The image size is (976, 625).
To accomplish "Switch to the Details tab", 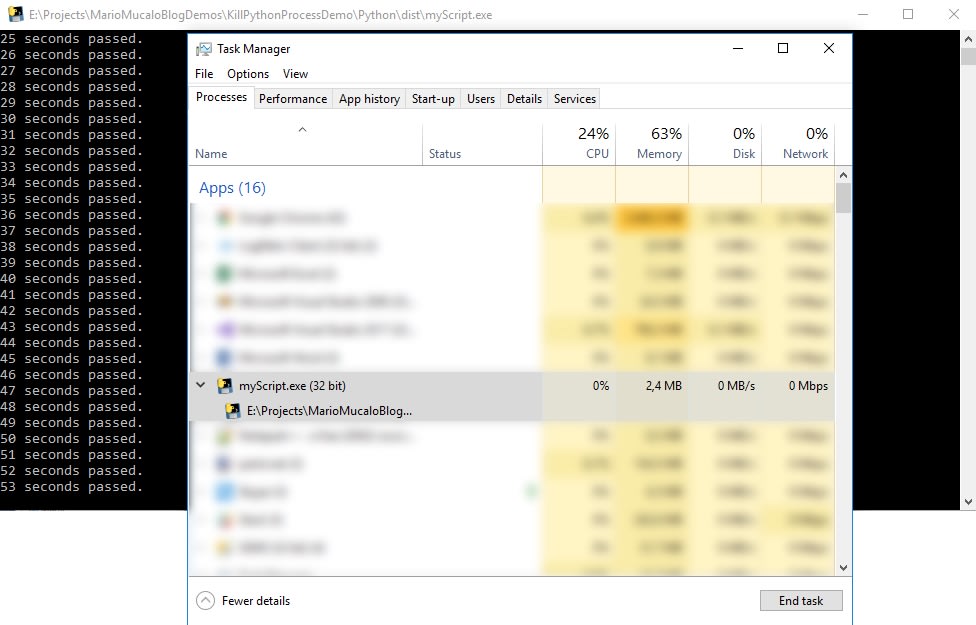I will [x=525, y=98].
